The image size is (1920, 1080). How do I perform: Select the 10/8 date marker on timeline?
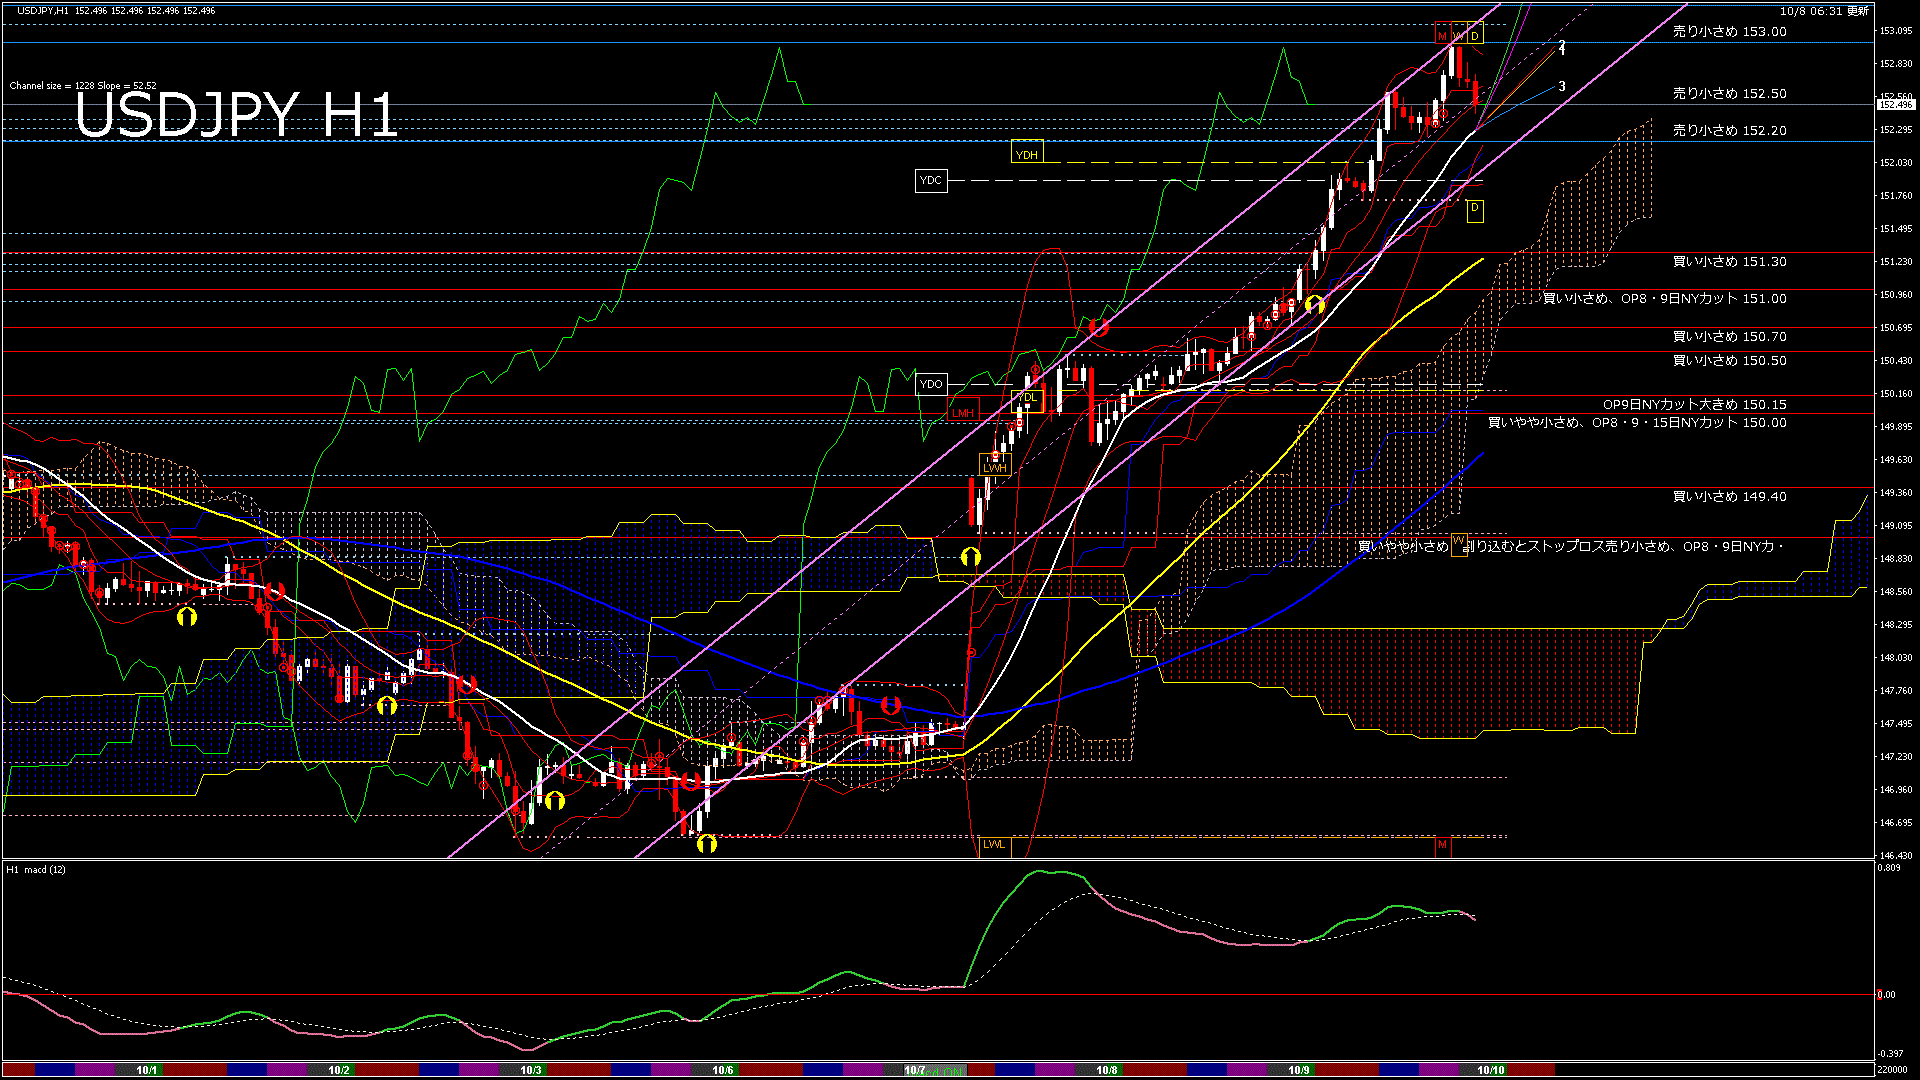pos(1106,1070)
